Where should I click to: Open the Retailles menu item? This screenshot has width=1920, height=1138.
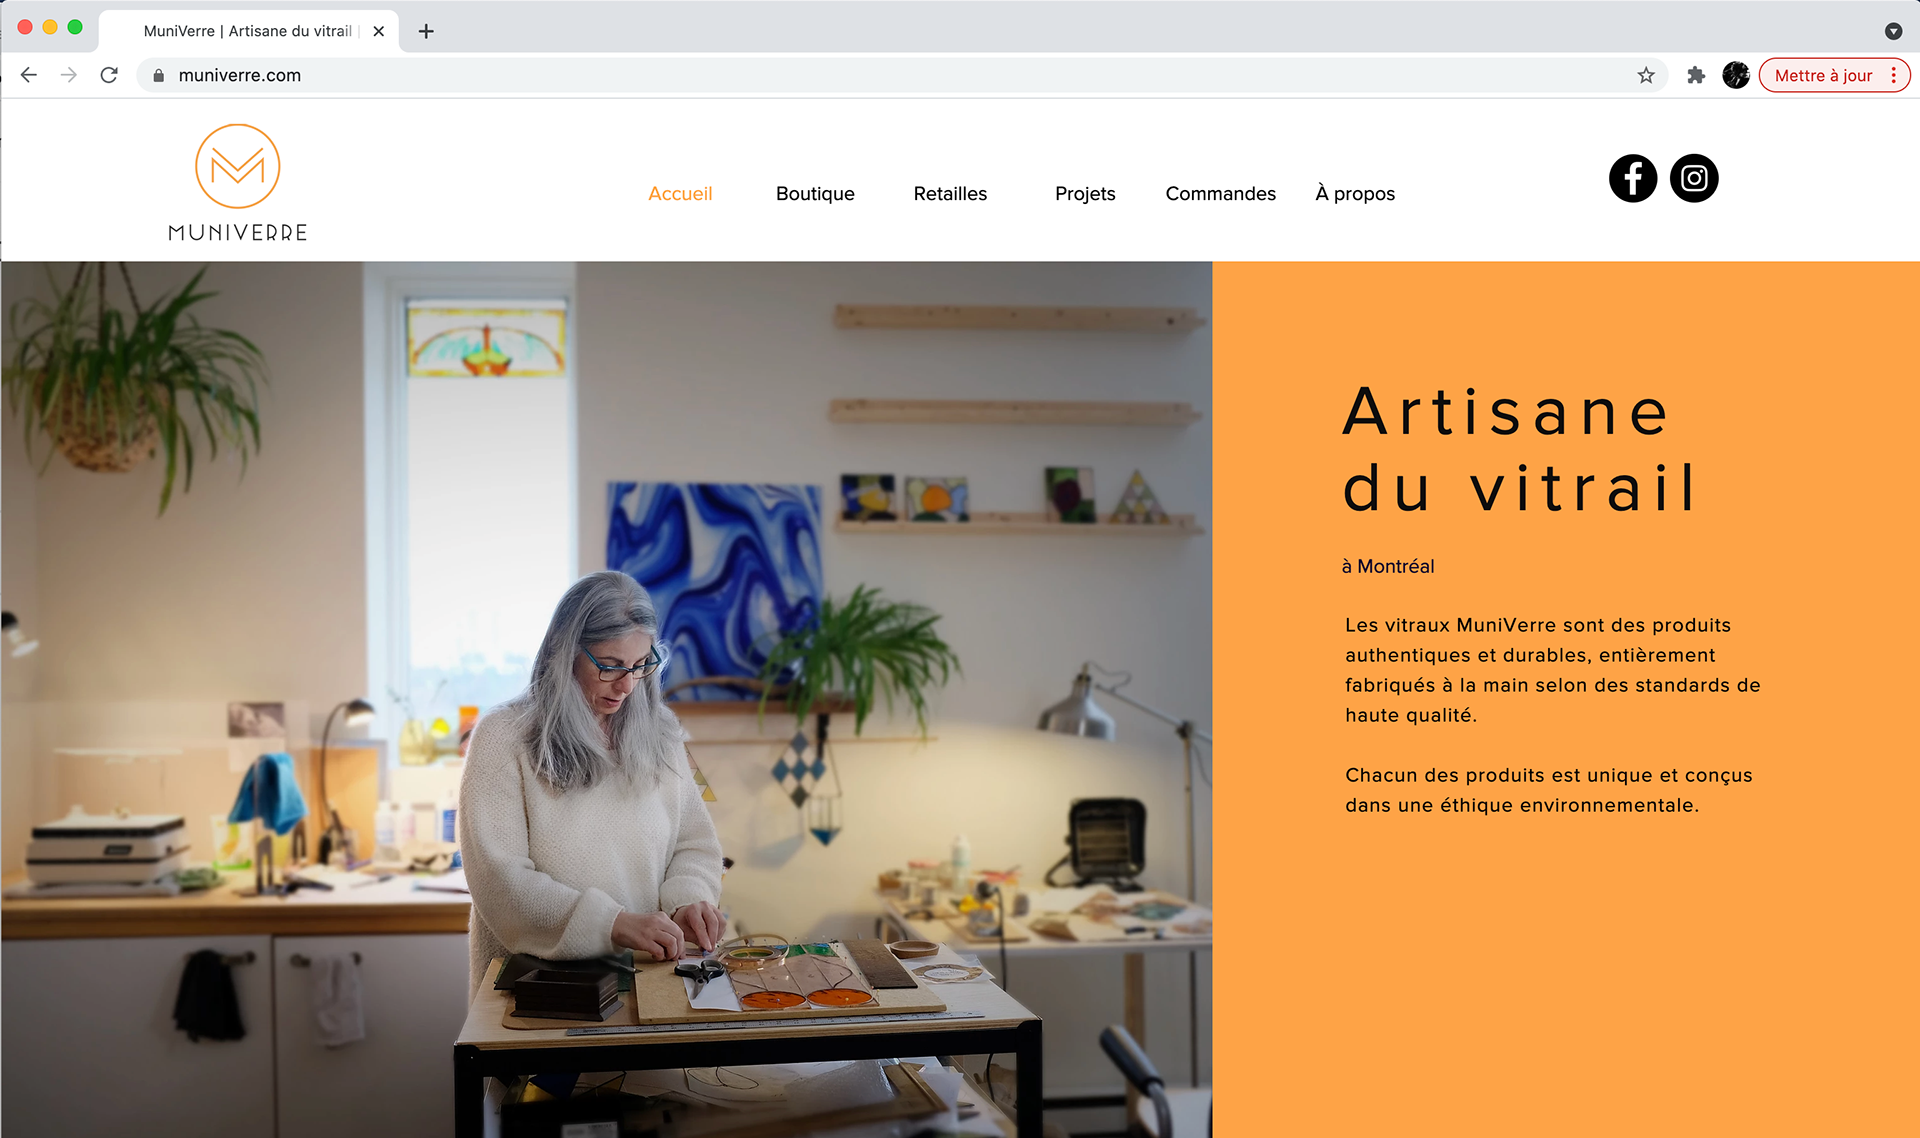[950, 193]
